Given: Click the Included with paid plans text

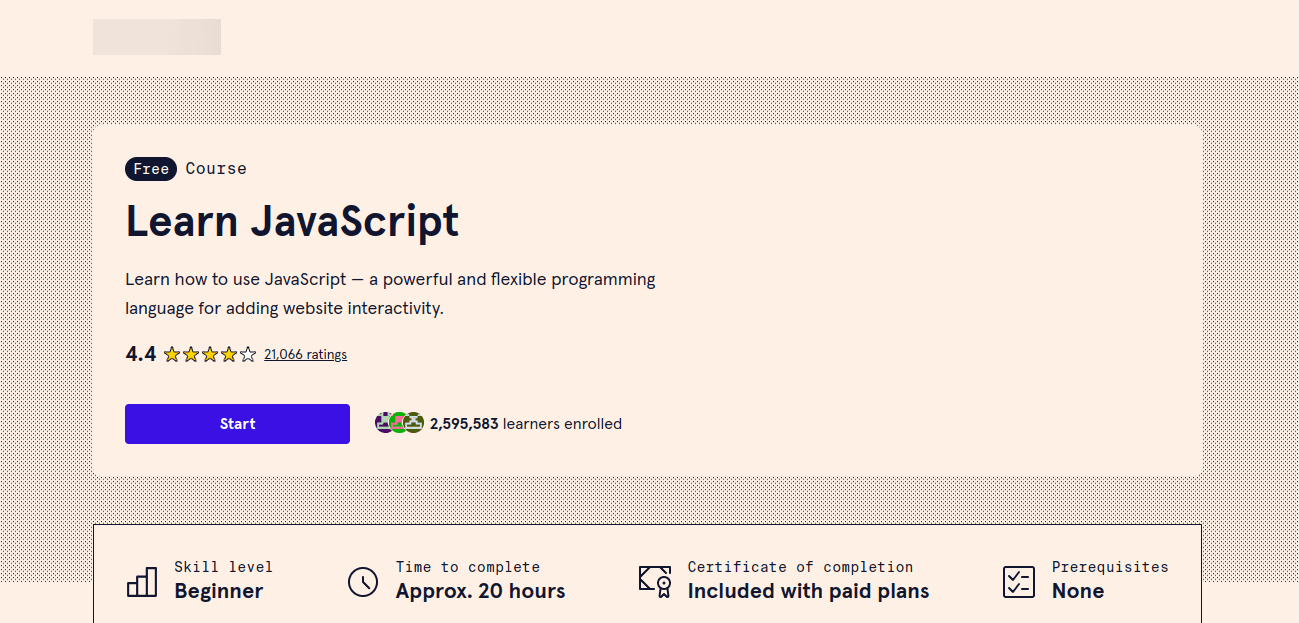Looking at the screenshot, I should (808, 591).
